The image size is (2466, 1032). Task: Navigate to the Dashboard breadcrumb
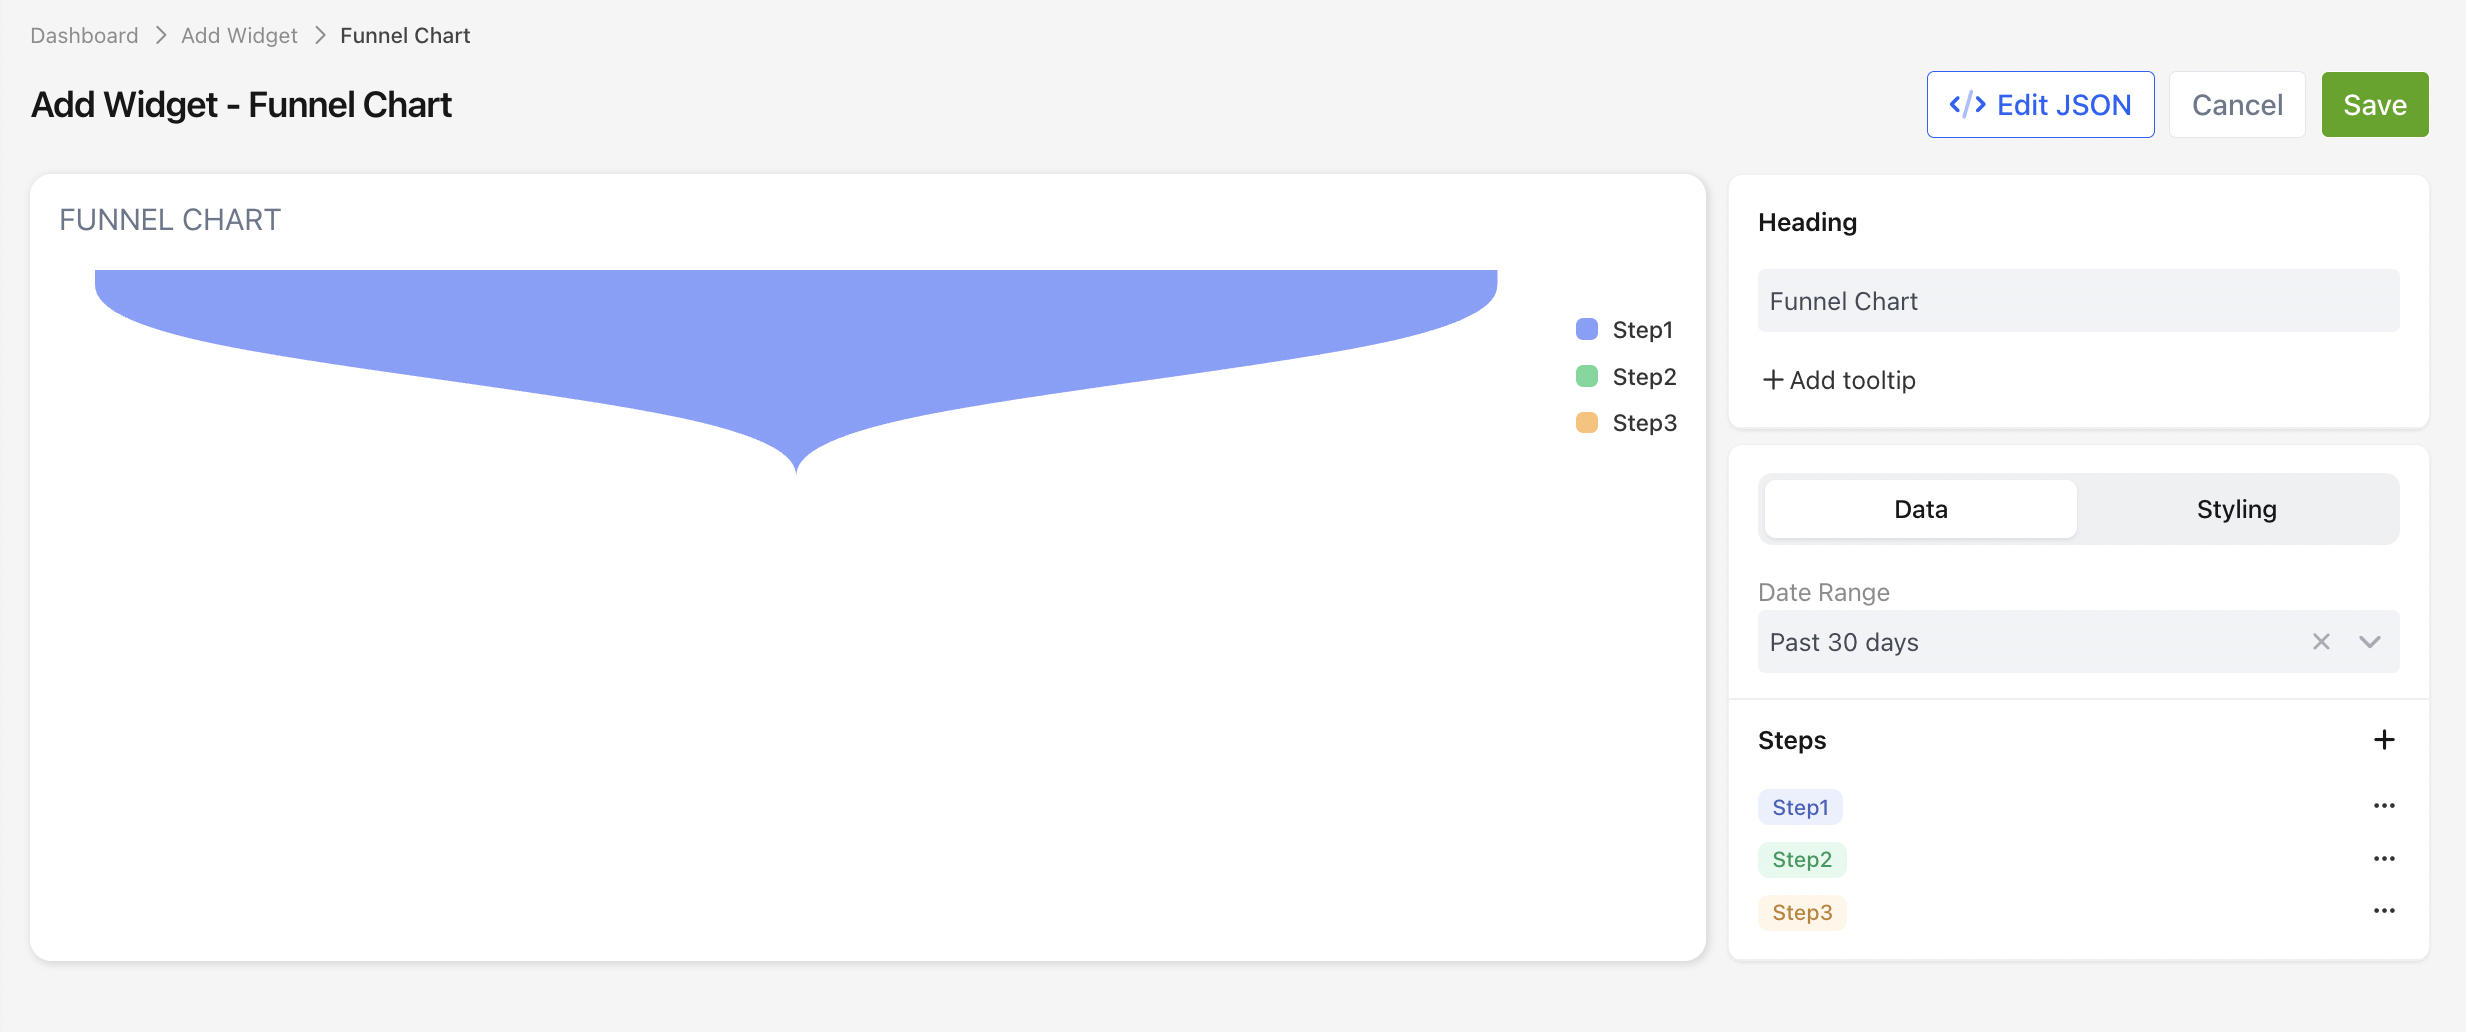(84, 36)
